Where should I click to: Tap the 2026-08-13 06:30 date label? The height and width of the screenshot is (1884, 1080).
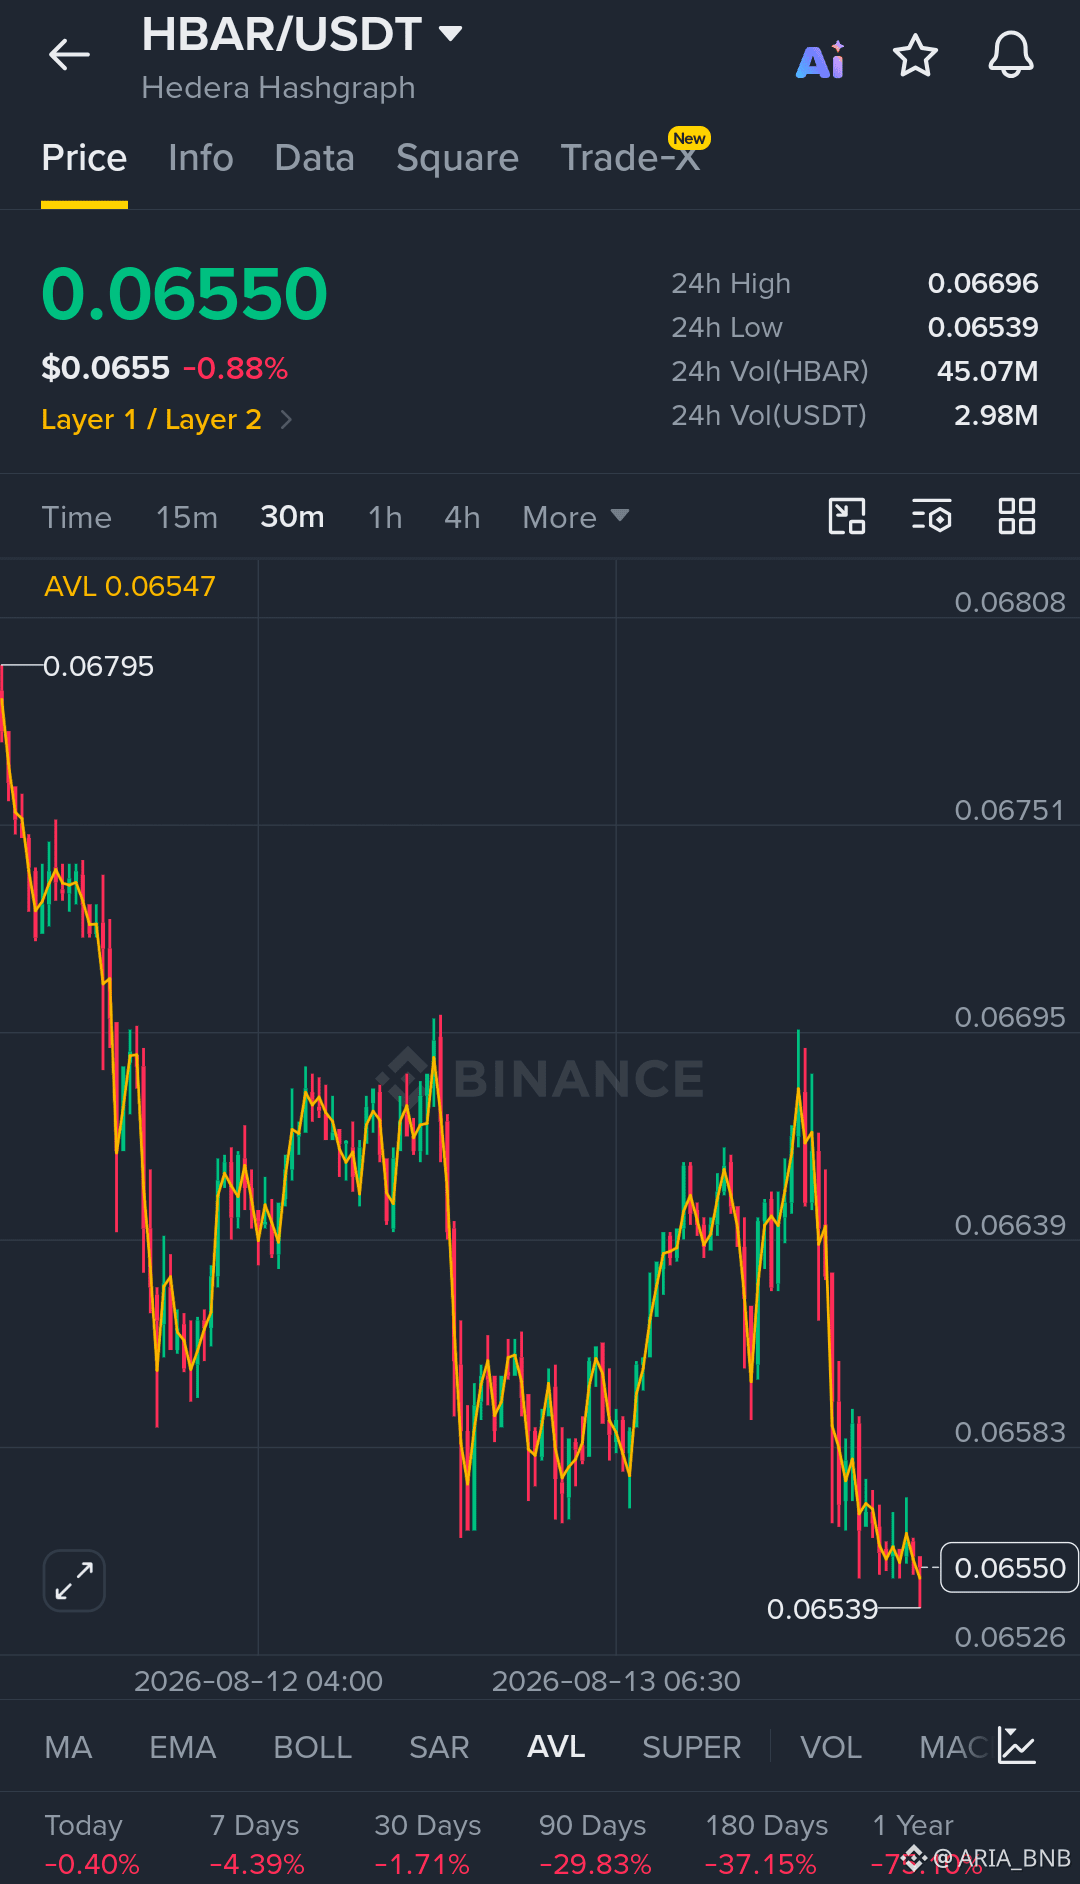[616, 1681]
